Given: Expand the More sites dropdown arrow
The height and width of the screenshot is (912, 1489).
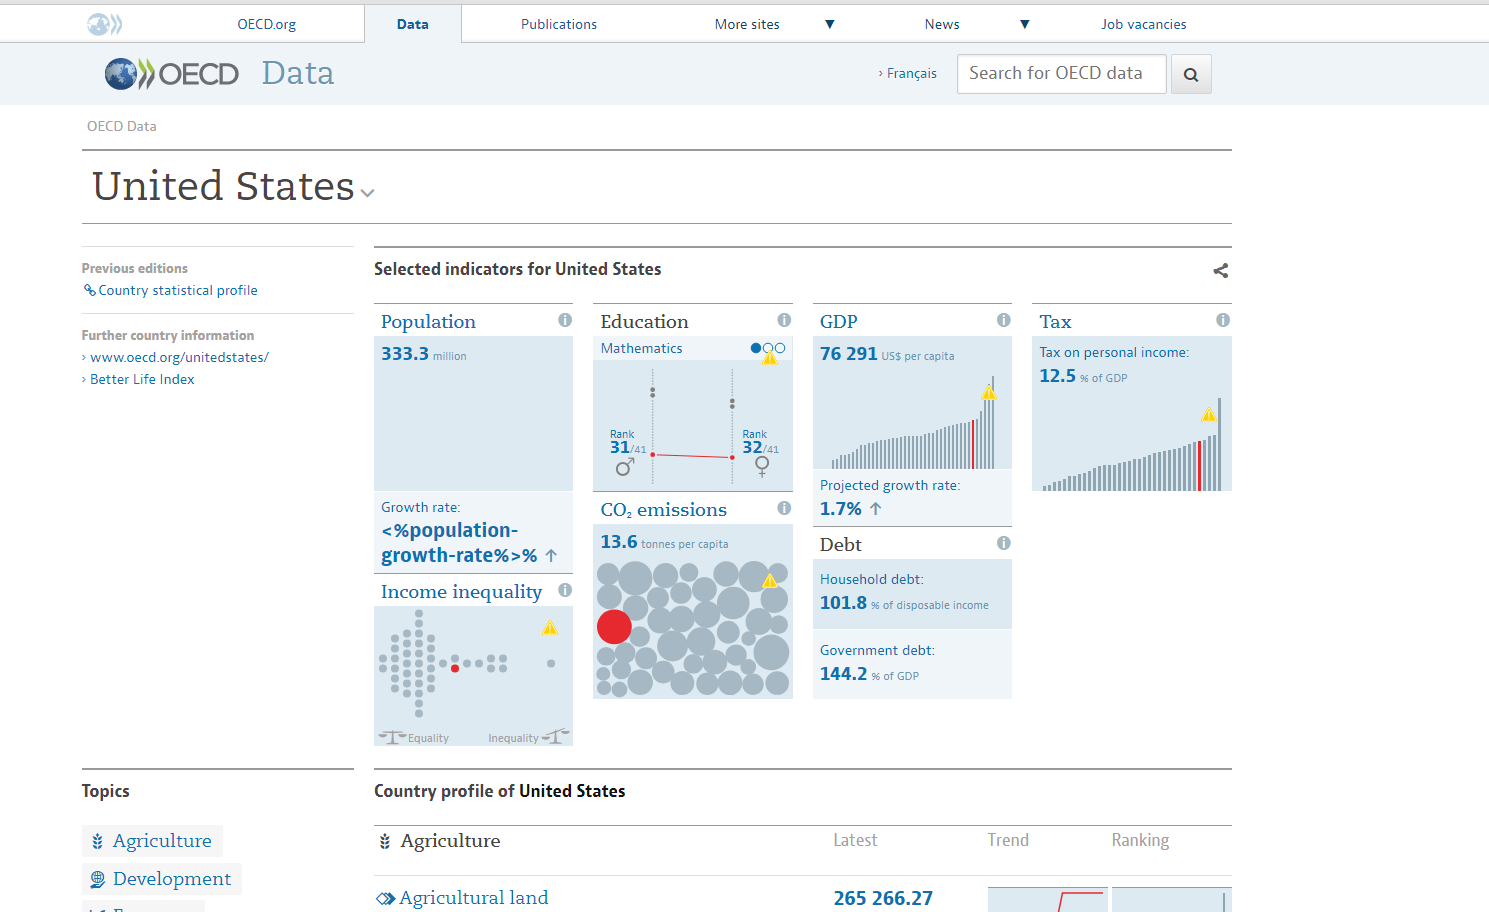Looking at the screenshot, I should (829, 24).
